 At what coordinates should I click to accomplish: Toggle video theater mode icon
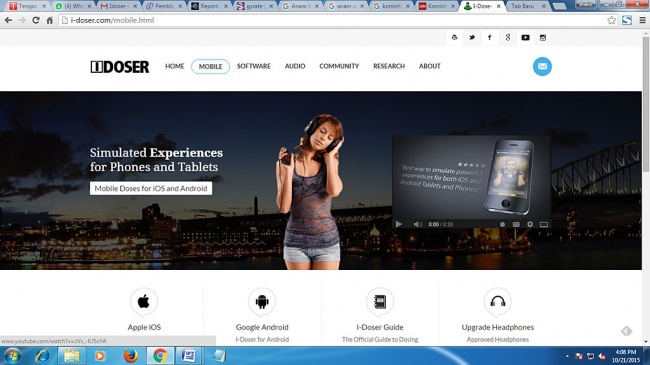pos(544,224)
